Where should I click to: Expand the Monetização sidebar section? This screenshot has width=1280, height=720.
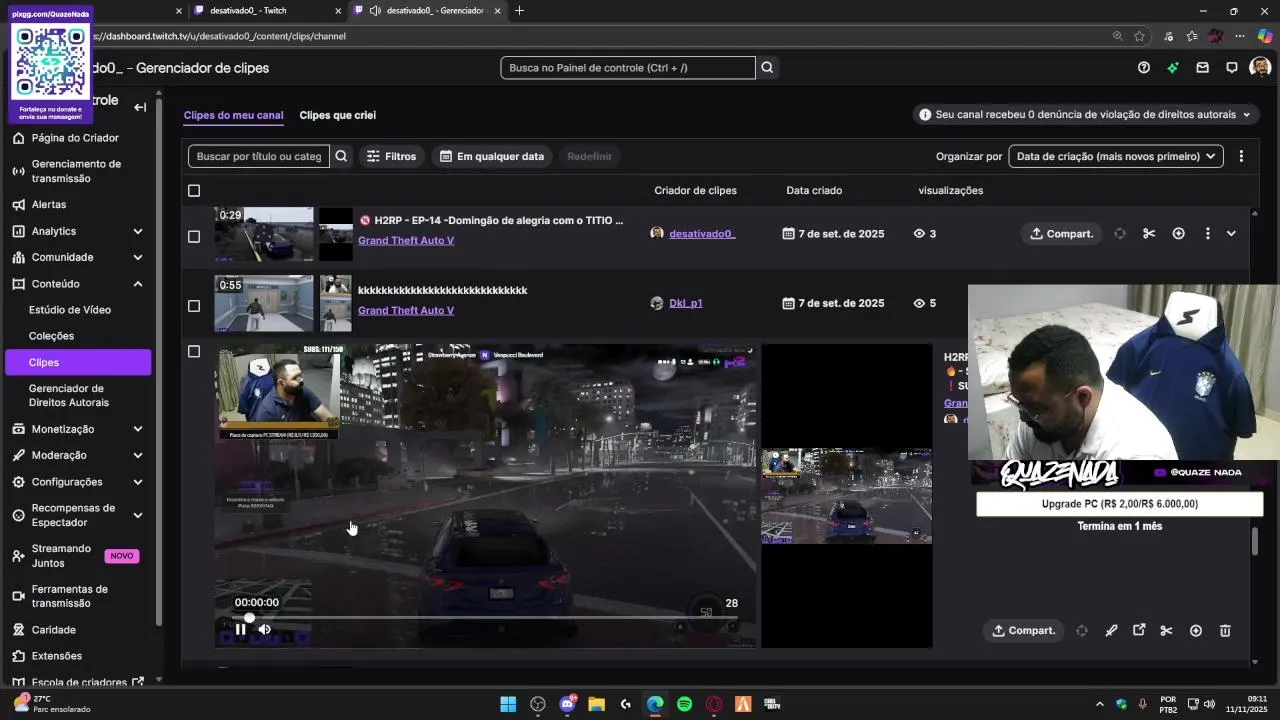[138, 429]
